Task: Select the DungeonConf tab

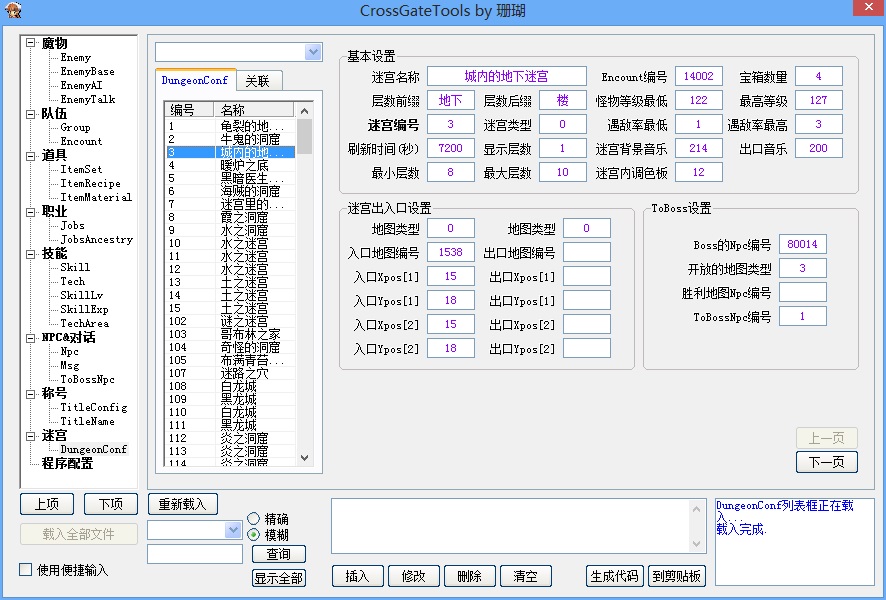Action: click(195, 80)
